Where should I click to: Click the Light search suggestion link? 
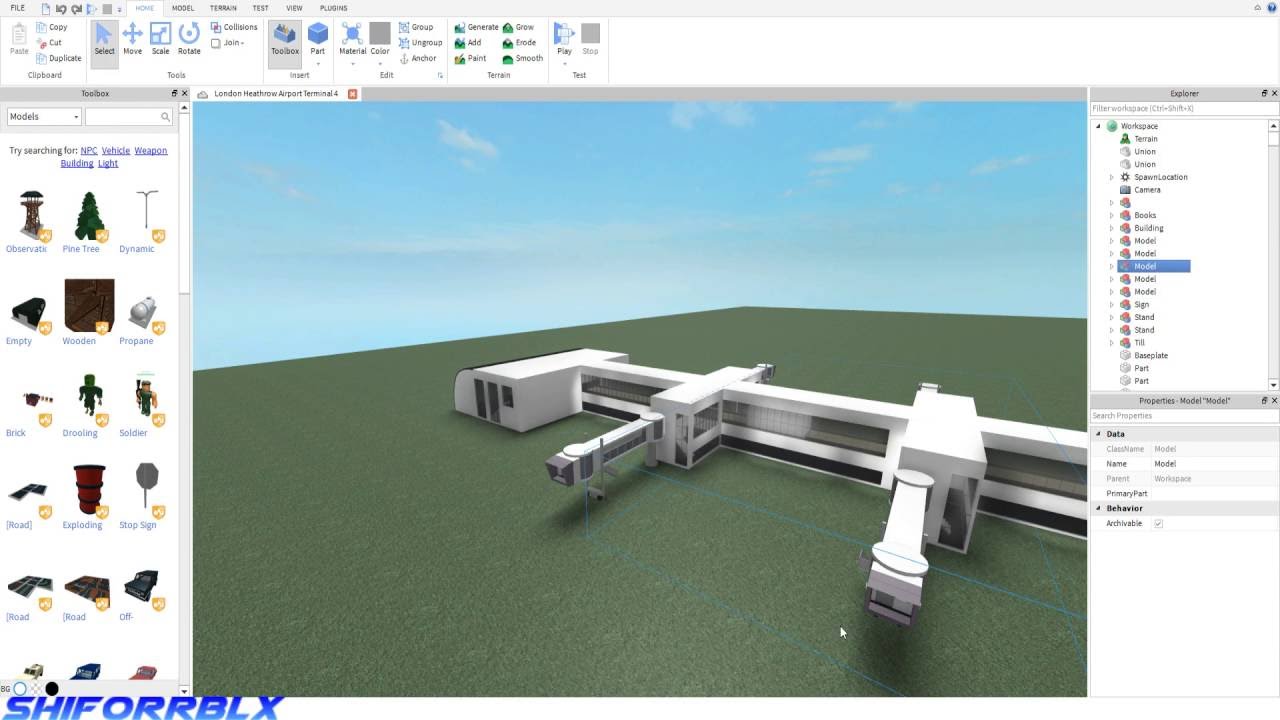(x=108, y=163)
